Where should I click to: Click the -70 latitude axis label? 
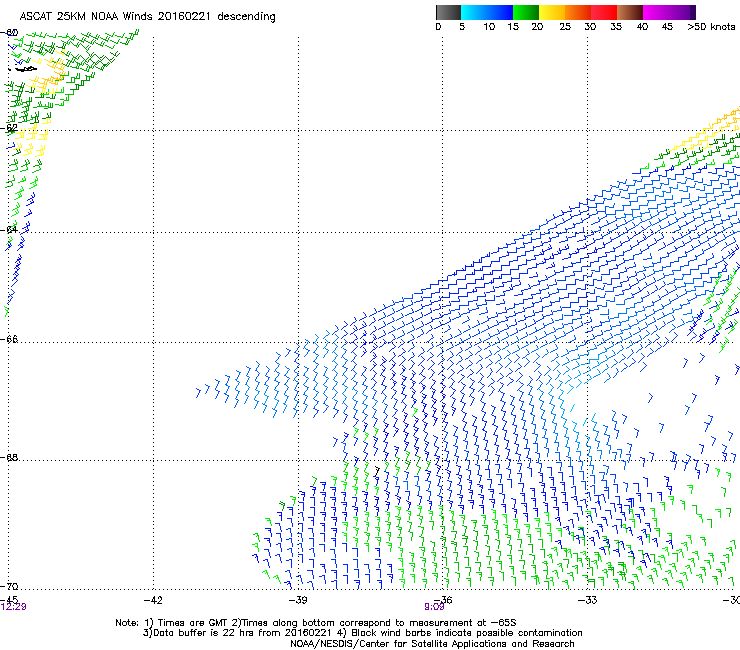[x=9, y=586]
